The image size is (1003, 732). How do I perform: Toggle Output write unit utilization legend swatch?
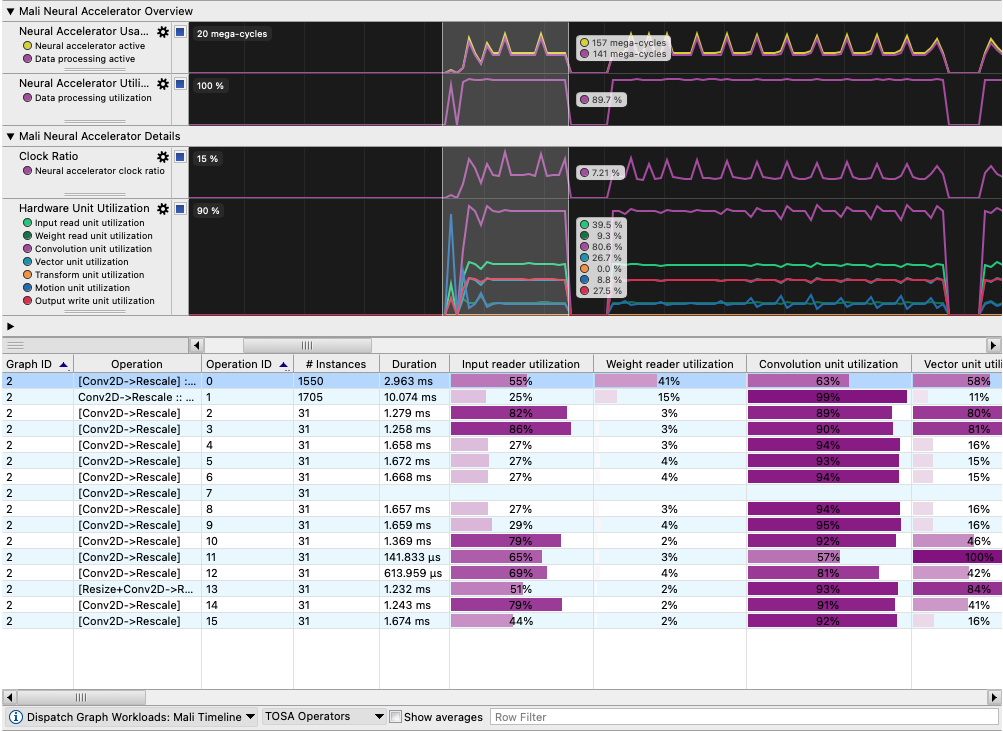28,301
